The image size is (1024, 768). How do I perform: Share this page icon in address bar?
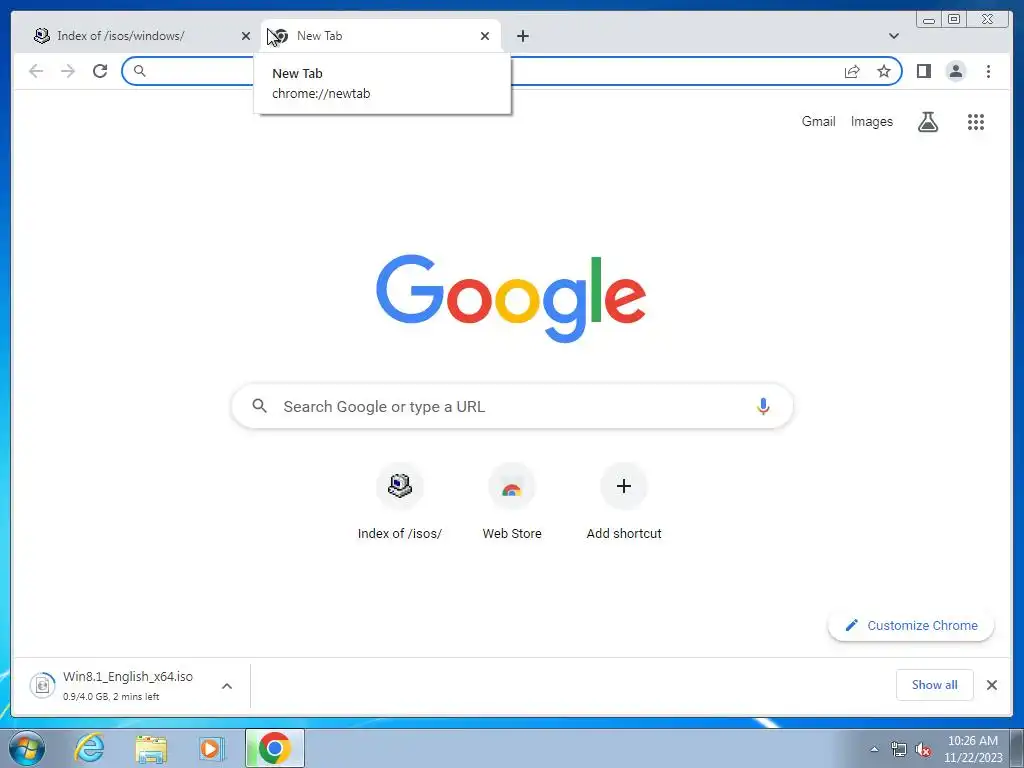coord(852,71)
